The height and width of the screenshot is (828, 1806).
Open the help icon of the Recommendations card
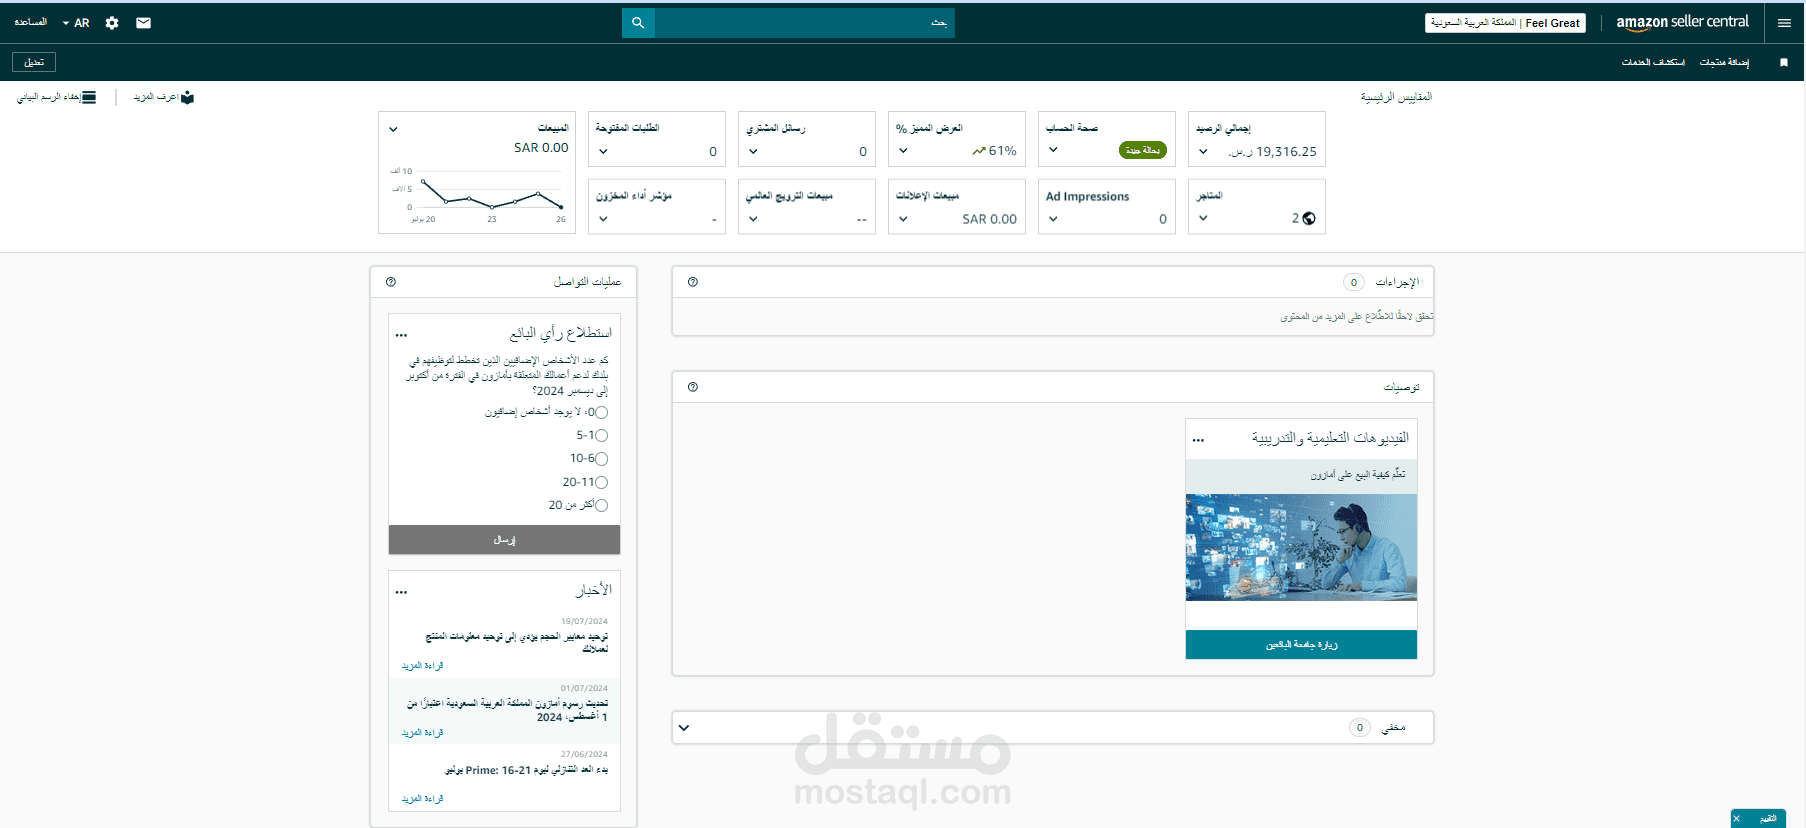pyautogui.click(x=693, y=387)
